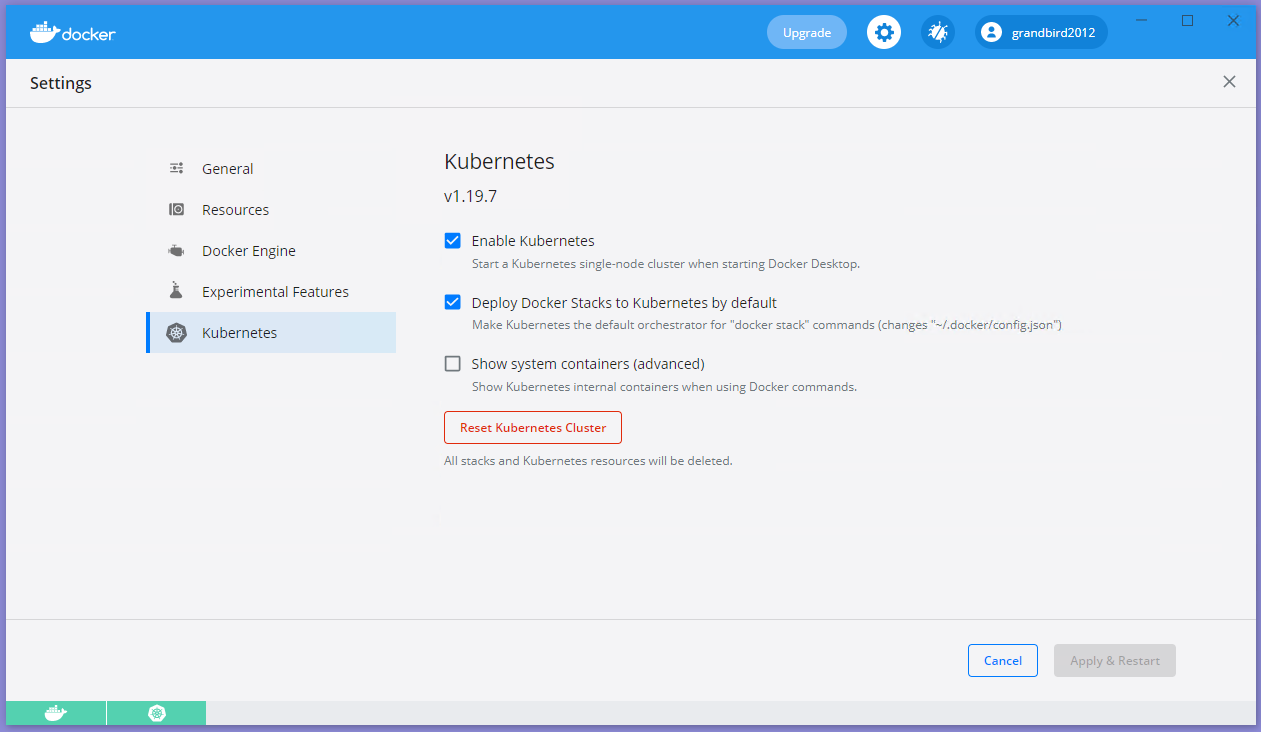Click the General sliders icon in sidebar
The width and height of the screenshot is (1261, 732).
click(x=177, y=169)
